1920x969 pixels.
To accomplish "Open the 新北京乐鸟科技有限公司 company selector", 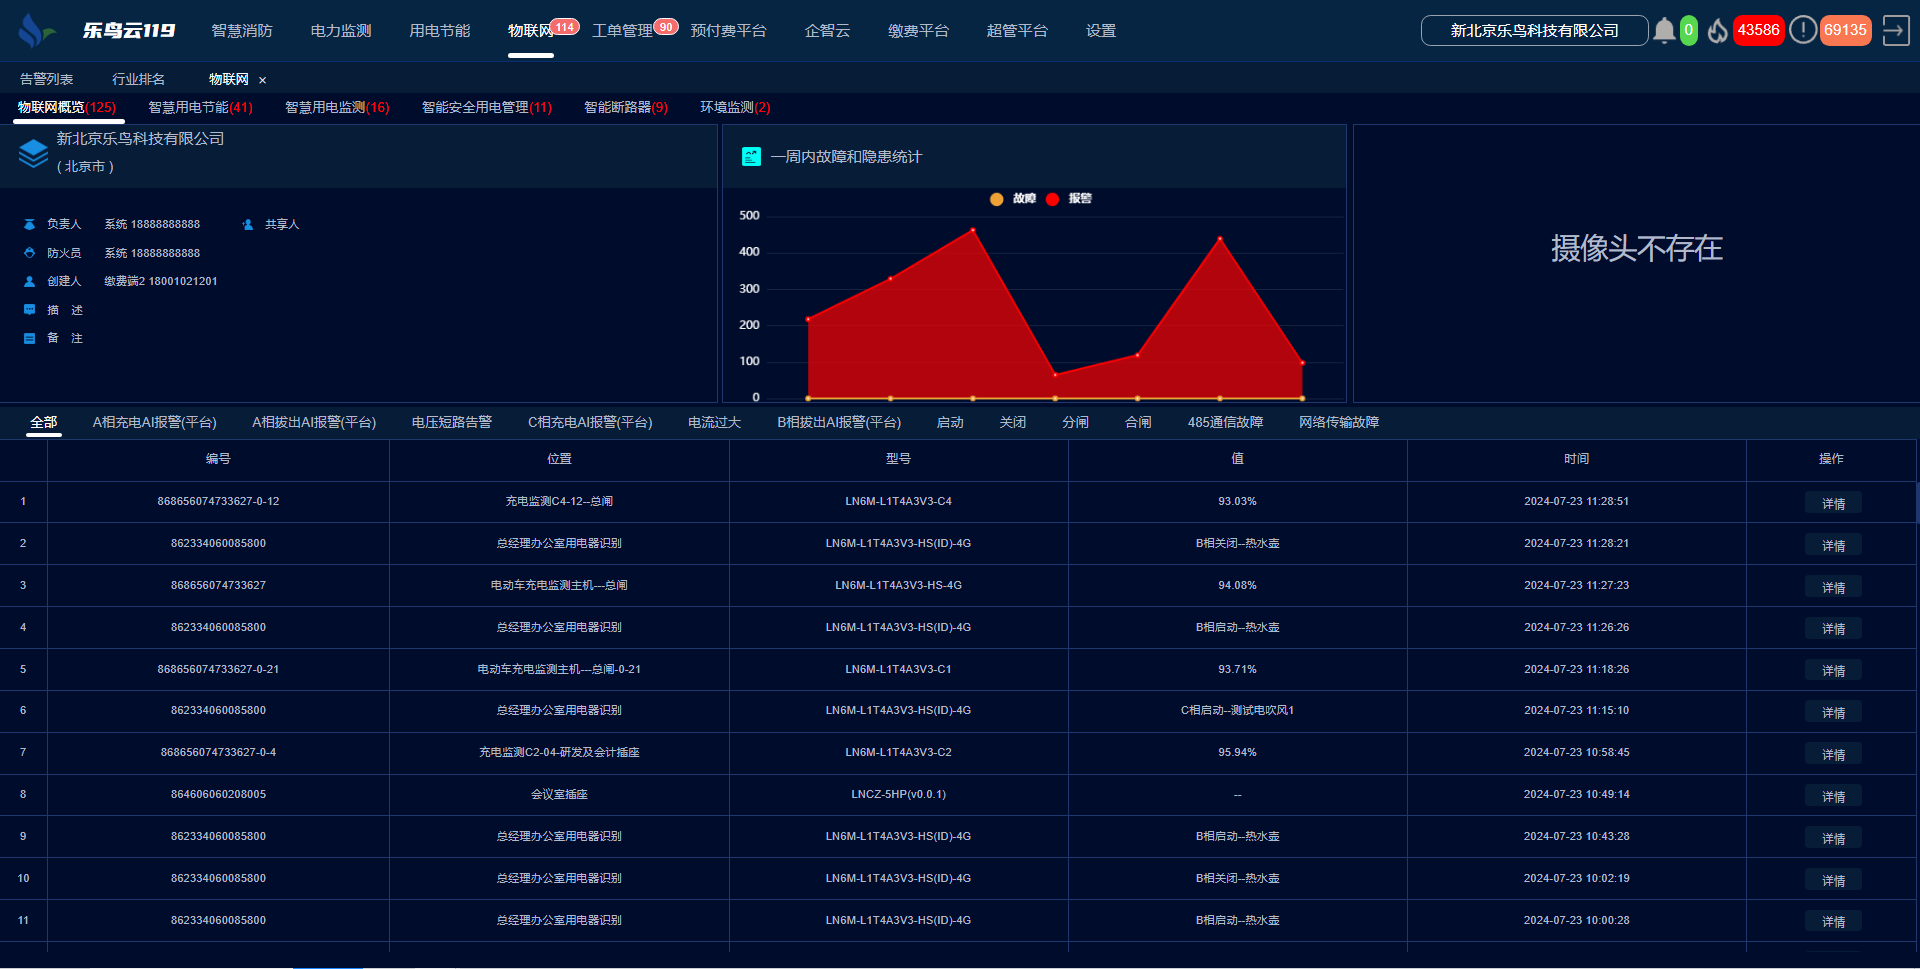I will click(1534, 31).
